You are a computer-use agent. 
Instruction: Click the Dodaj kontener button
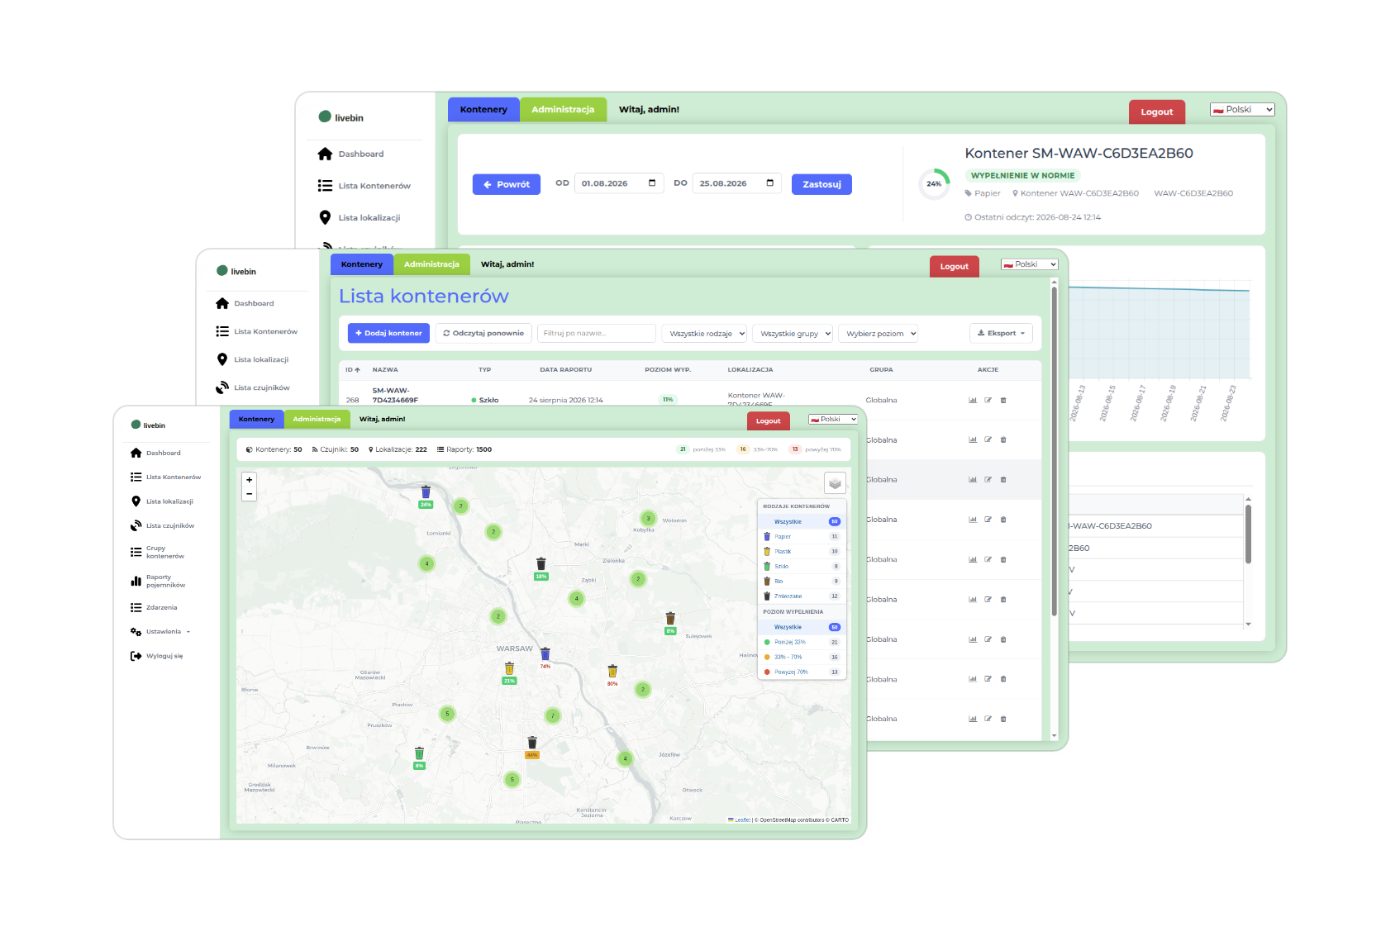click(389, 333)
